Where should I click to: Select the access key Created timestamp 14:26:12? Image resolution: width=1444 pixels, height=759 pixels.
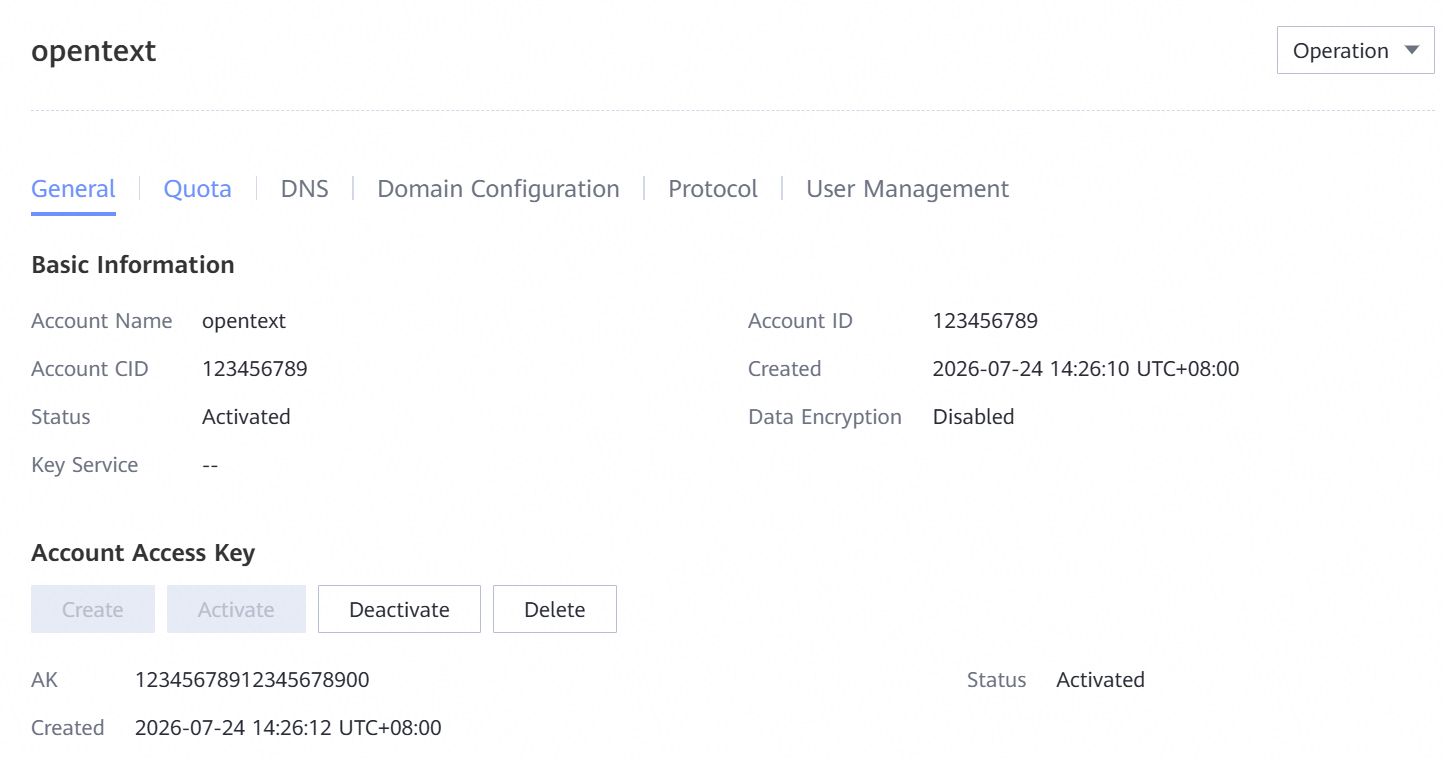pos(288,728)
